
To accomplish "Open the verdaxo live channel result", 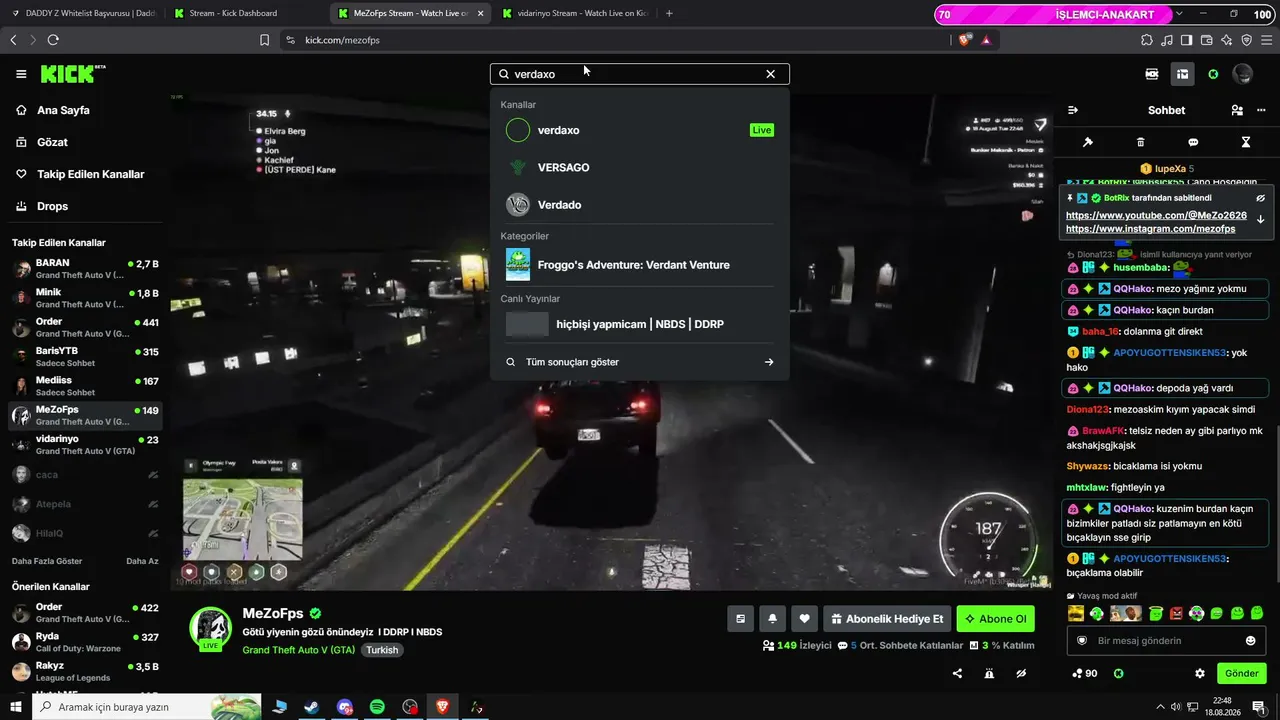I will coord(640,130).
